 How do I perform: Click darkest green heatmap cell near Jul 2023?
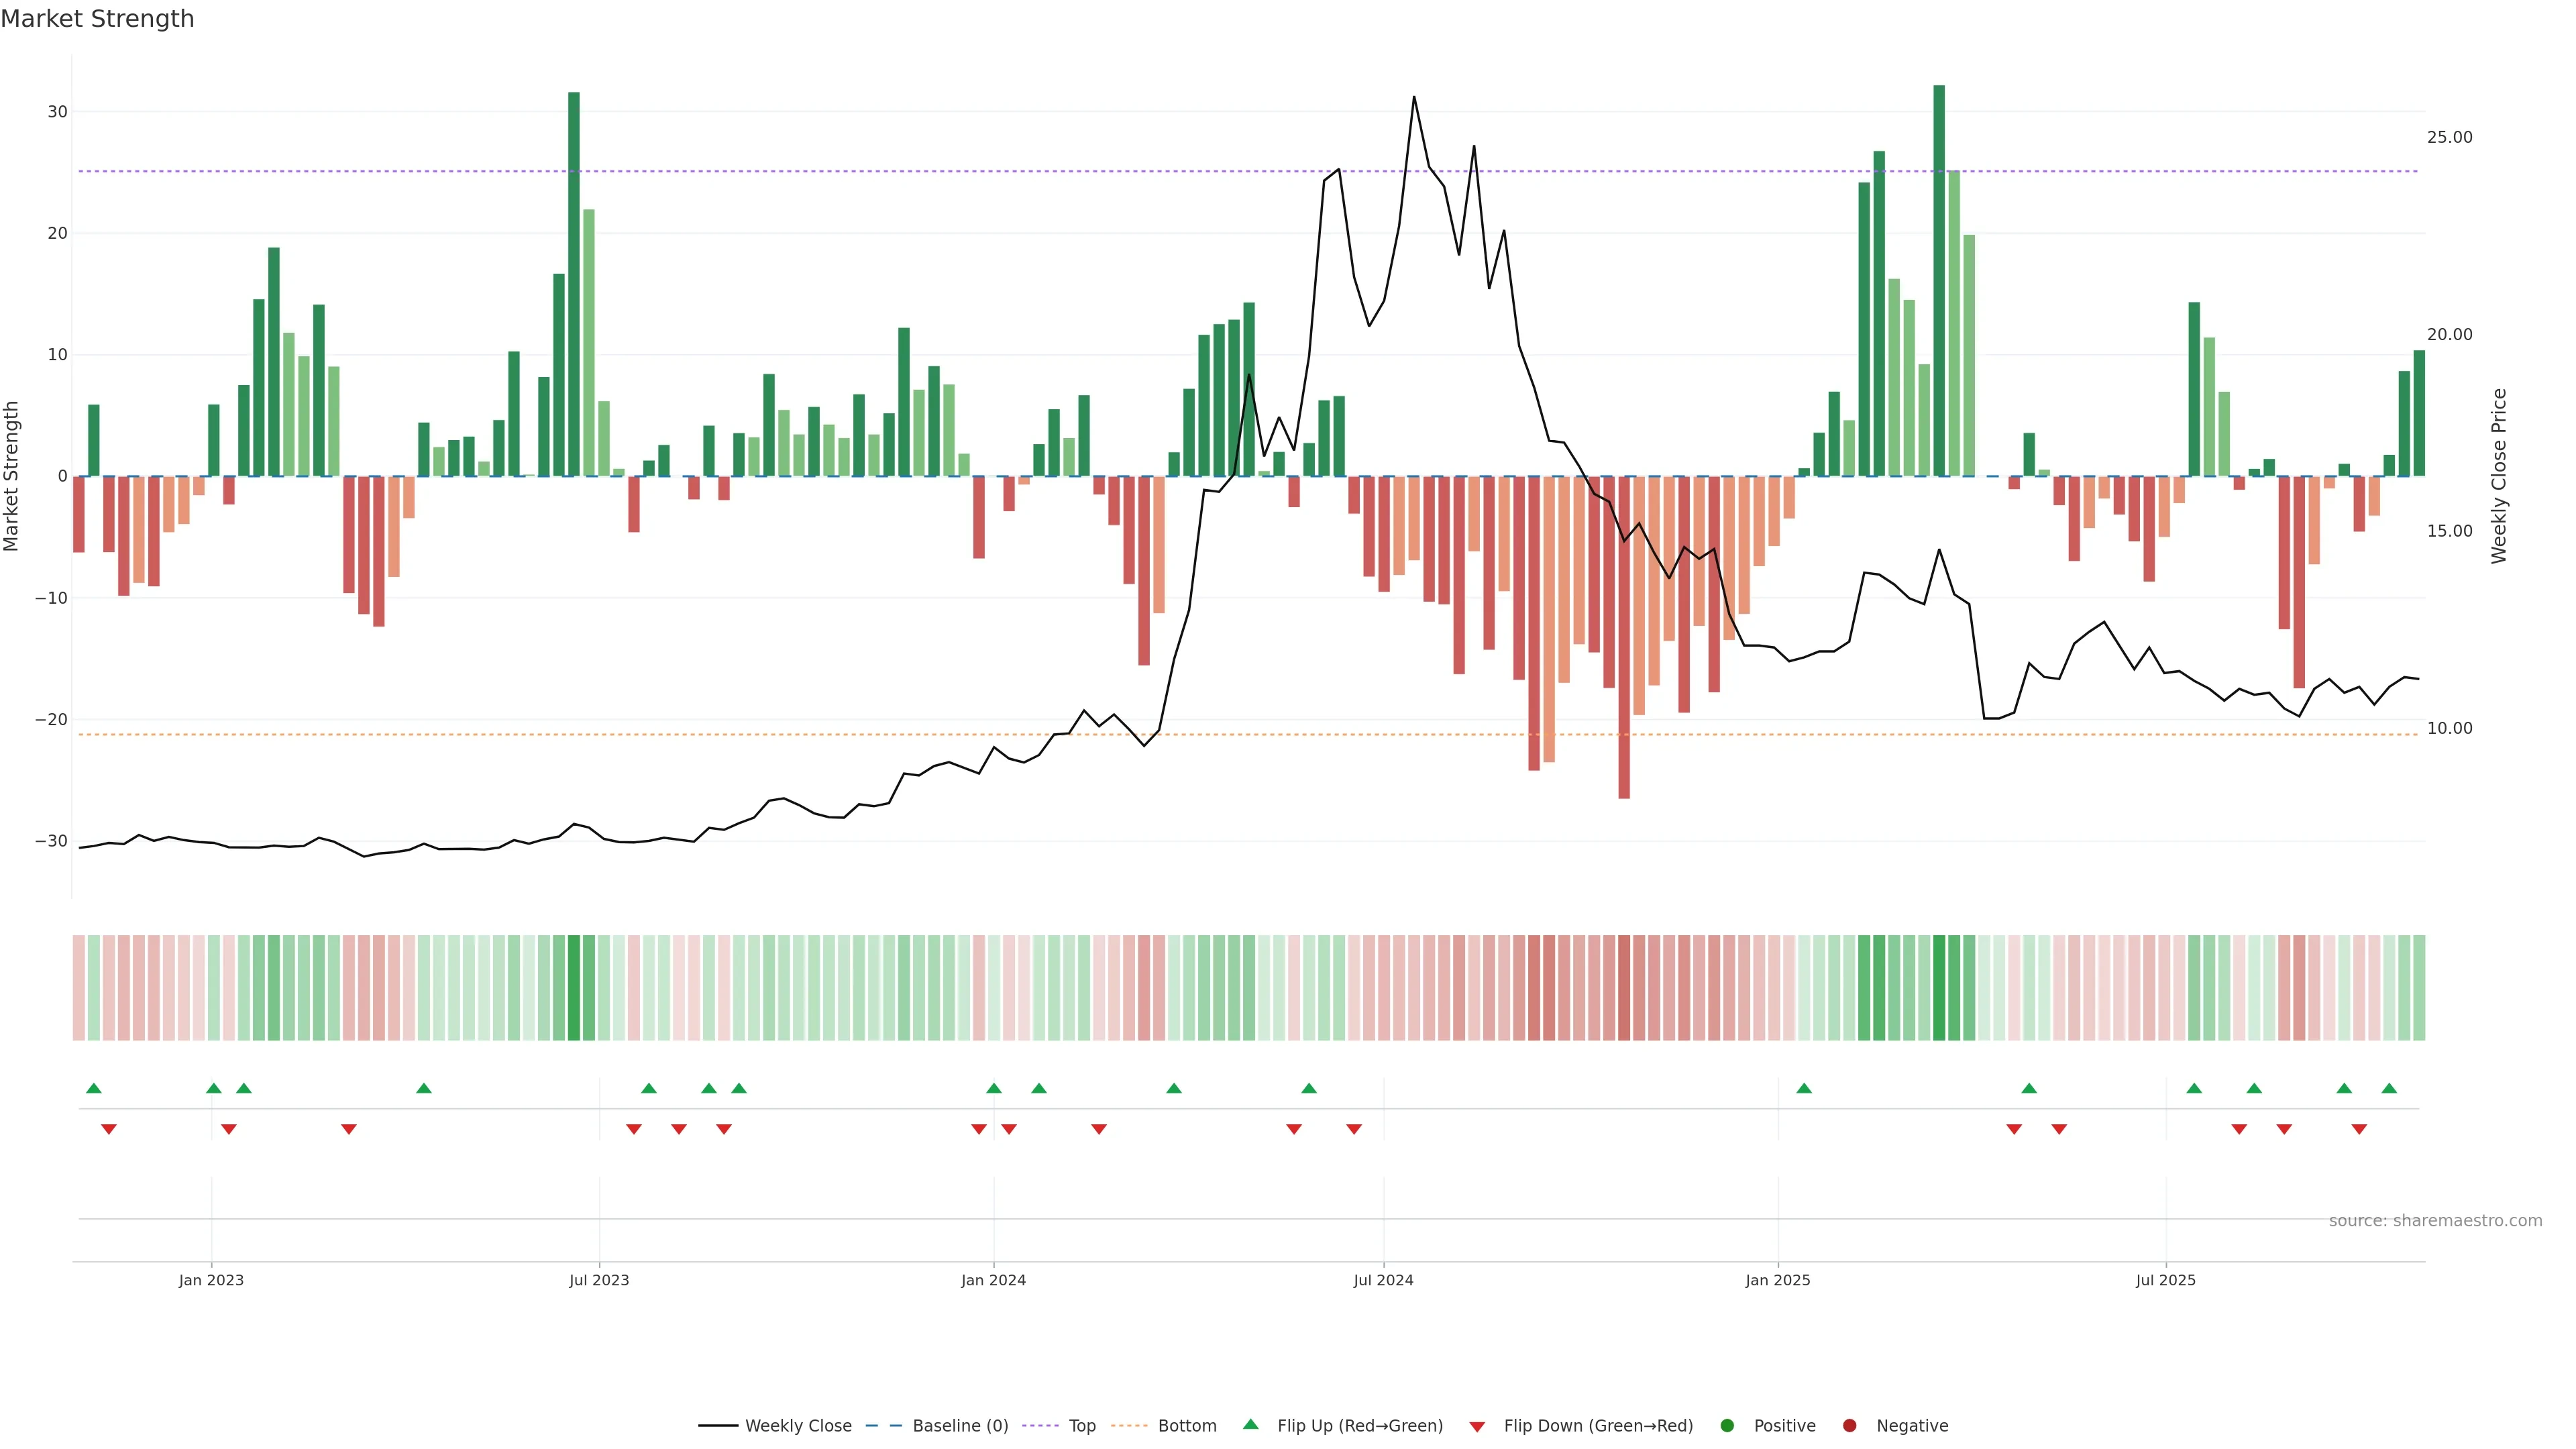574,988
